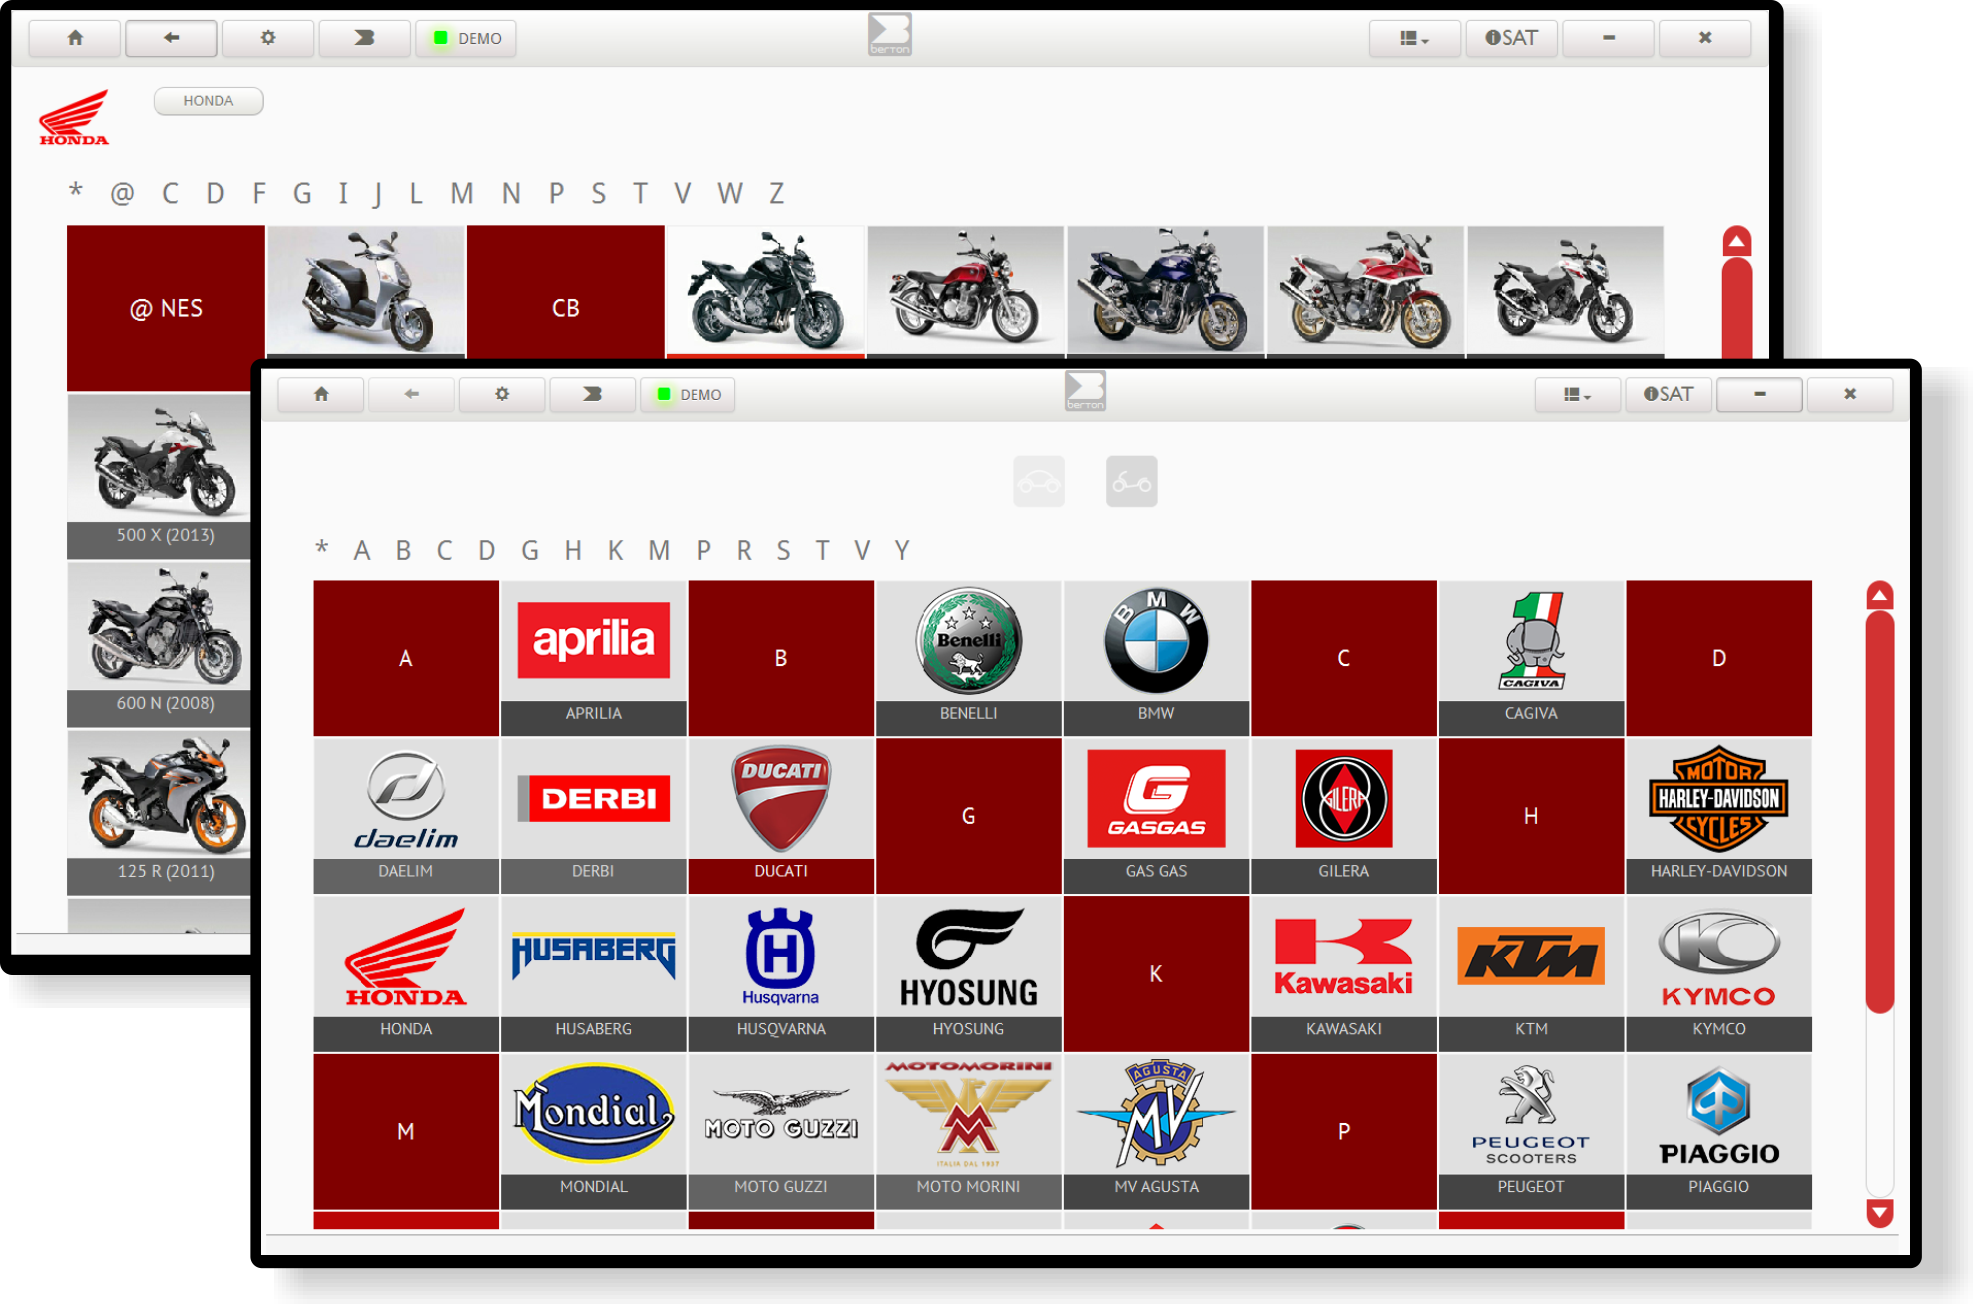Click the back arrow in the front window
This screenshot has width=1973, height=1304.
coord(411,394)
